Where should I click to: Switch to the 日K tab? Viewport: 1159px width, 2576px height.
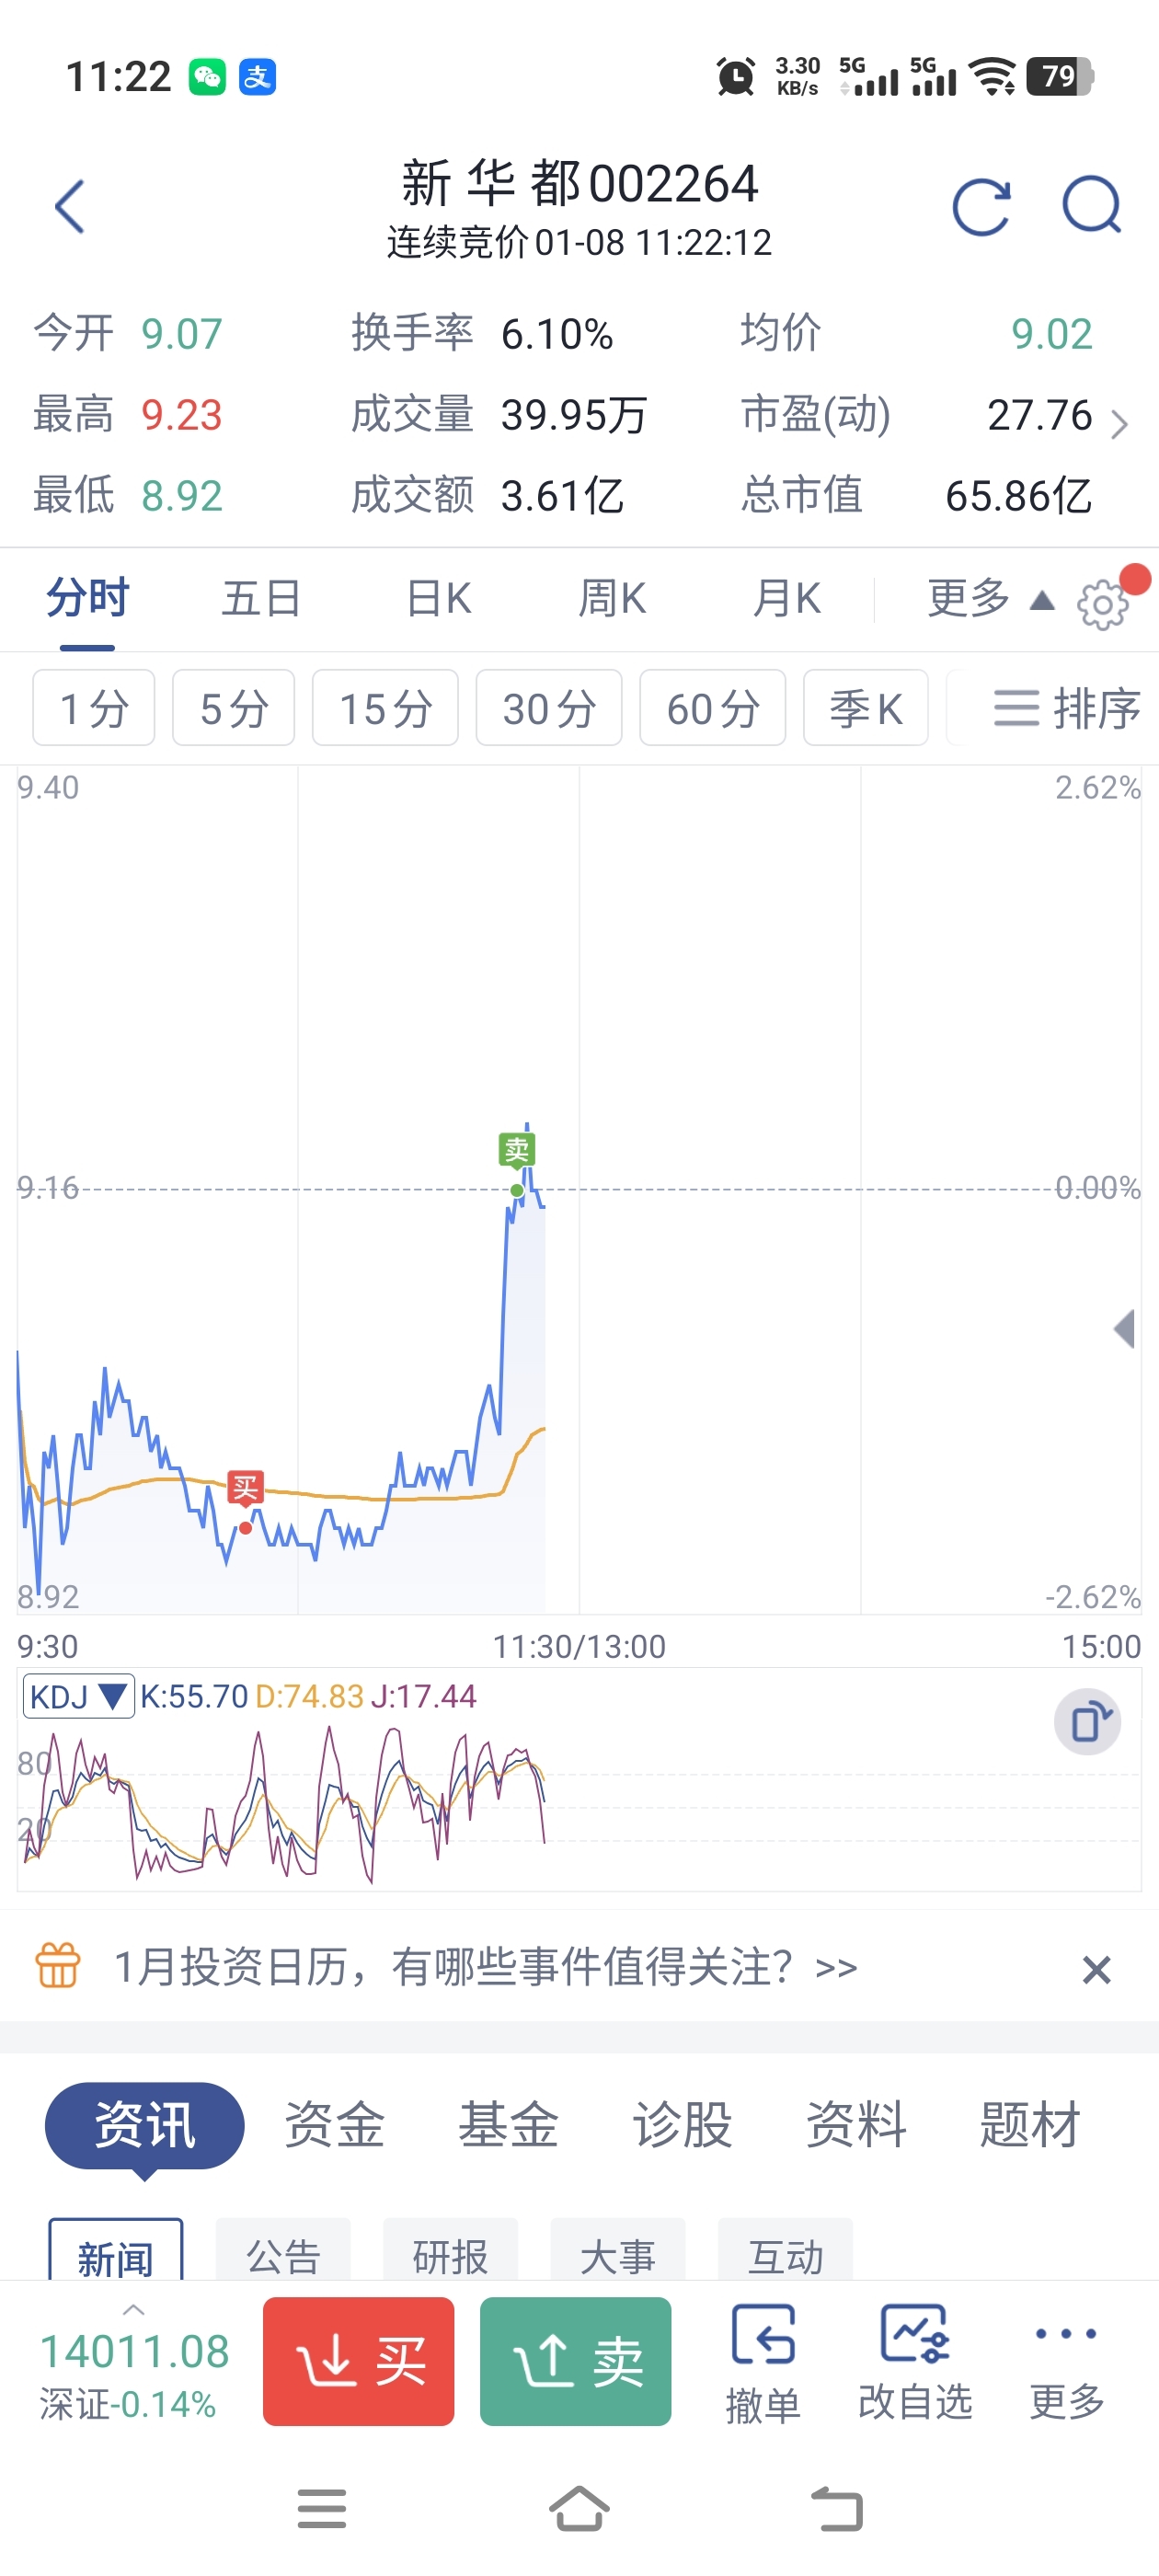pos(438,599)
